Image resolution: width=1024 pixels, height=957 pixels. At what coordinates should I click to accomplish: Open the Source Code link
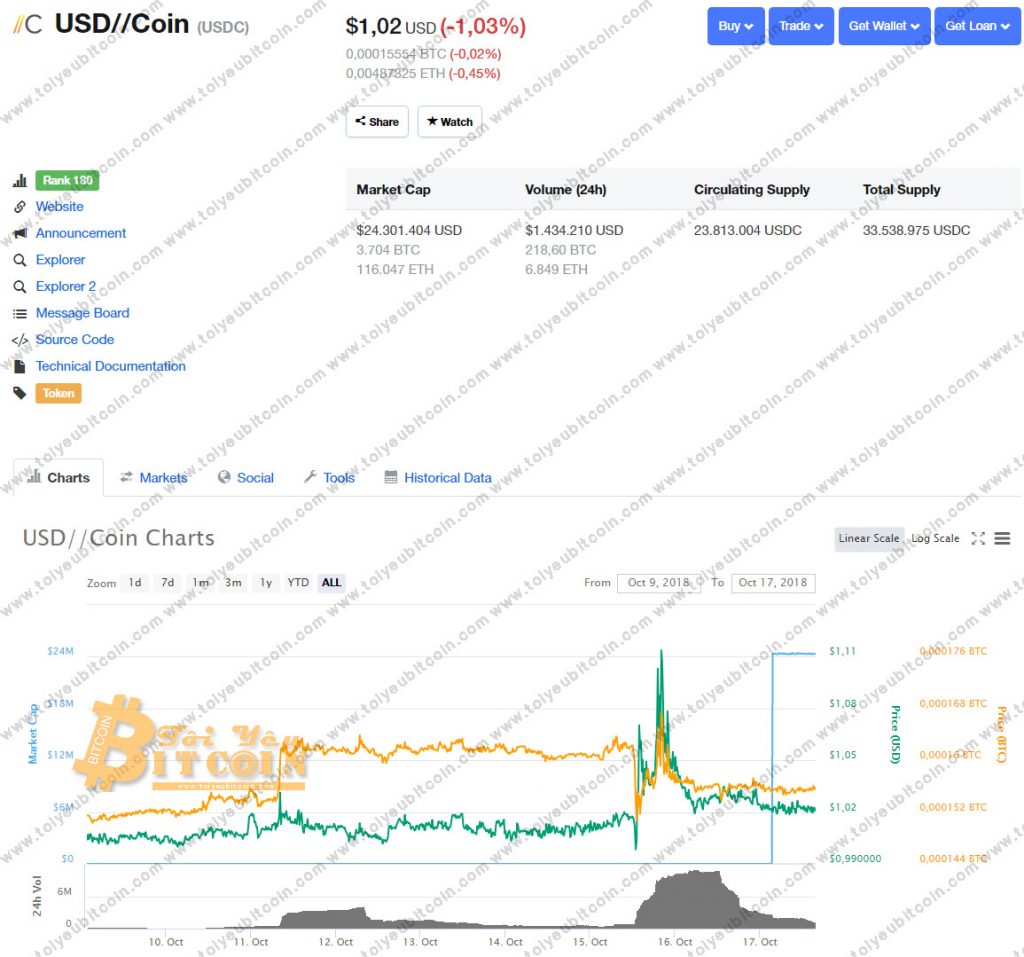[74, 340]
